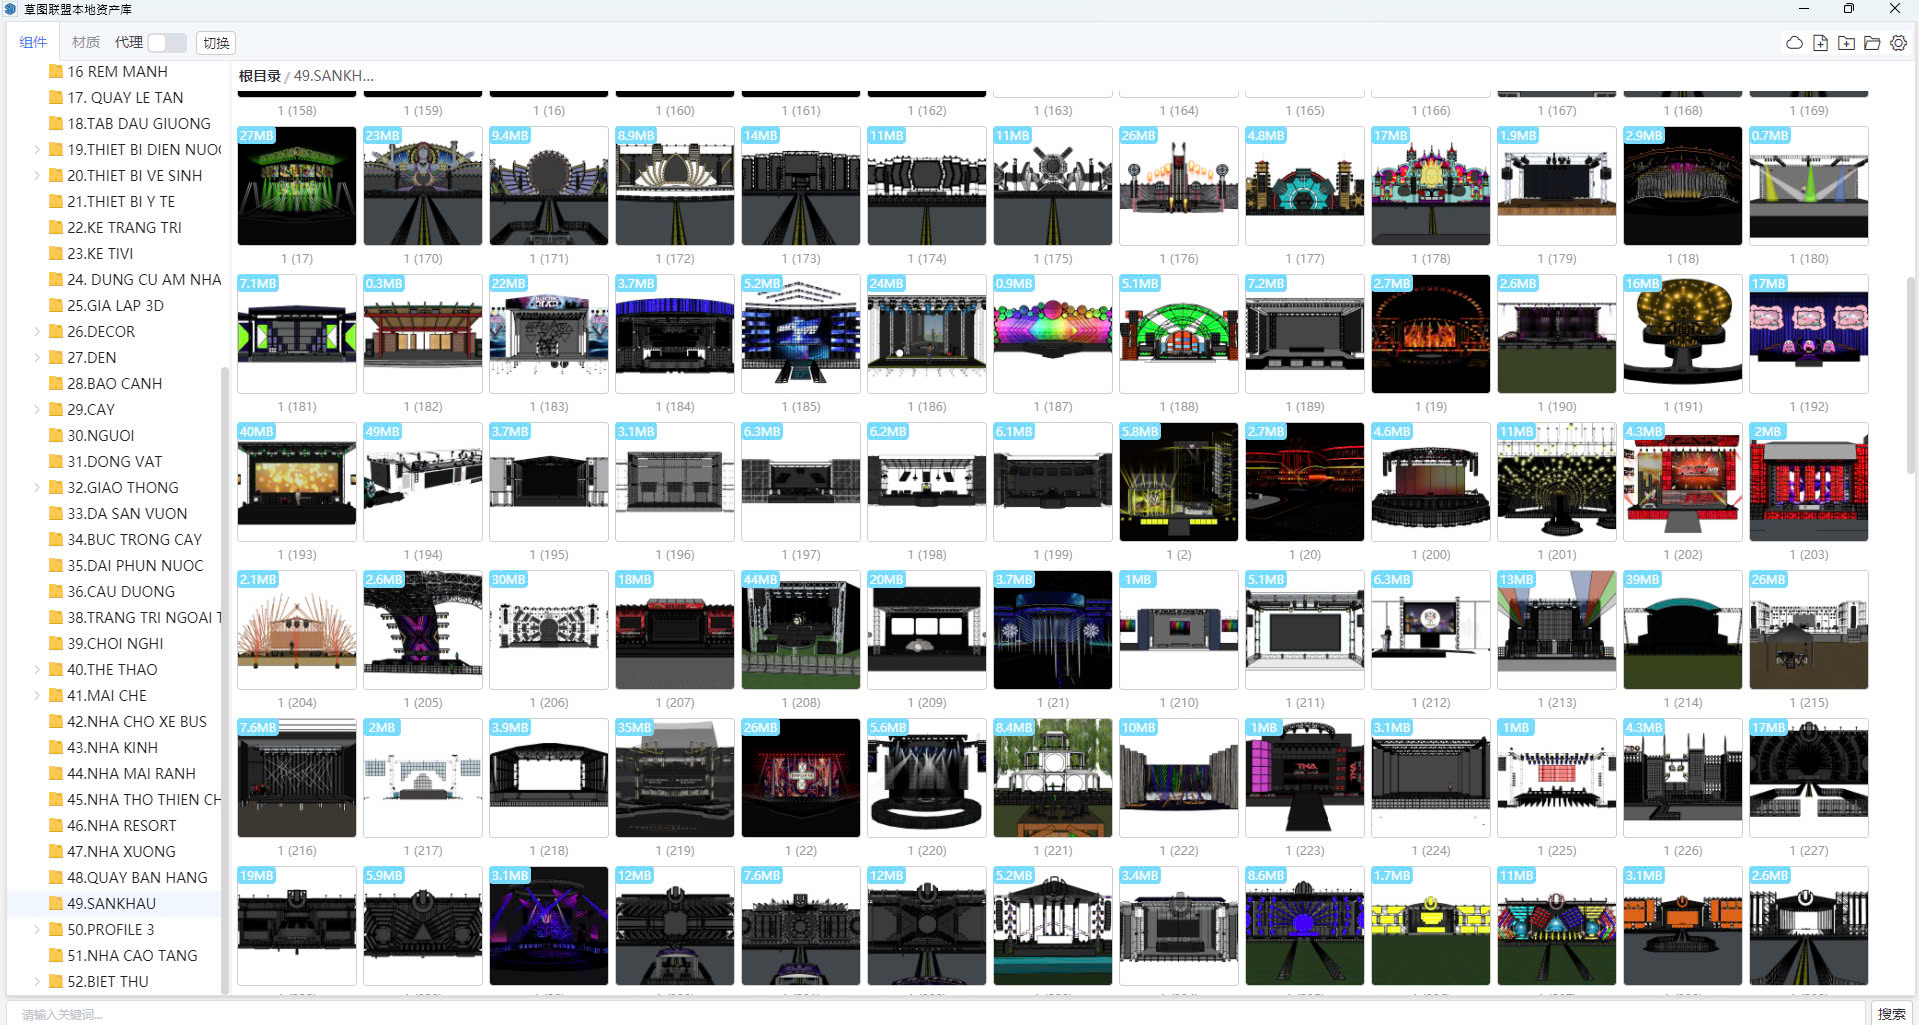Click folder icon beside 30.NGUOI
The image size is (1919, 1025).
click(x=56, y=436)
